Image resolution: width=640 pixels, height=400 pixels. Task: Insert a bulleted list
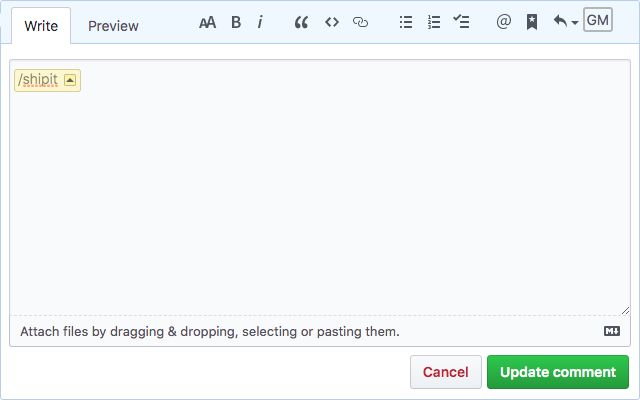tap(406, 22)
